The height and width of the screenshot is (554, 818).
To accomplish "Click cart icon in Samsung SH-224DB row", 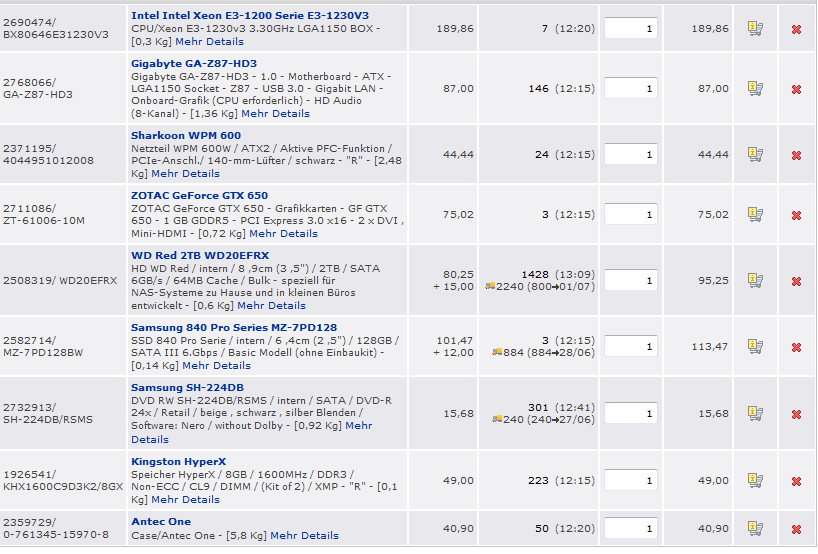I will (755, 414).
